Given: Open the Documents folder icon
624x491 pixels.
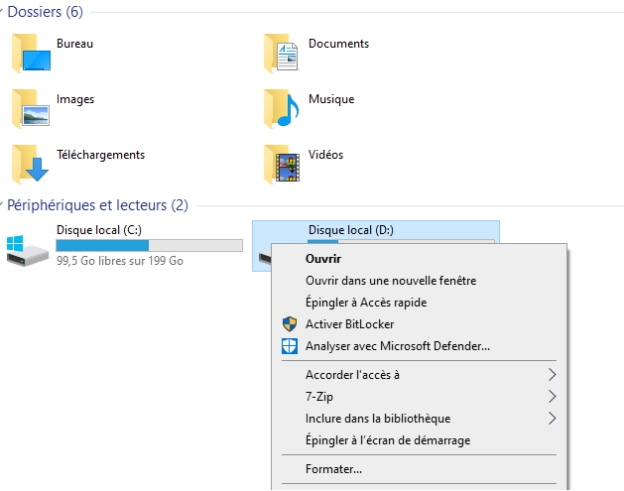Looking at the screenshot, I should (281, 53).
